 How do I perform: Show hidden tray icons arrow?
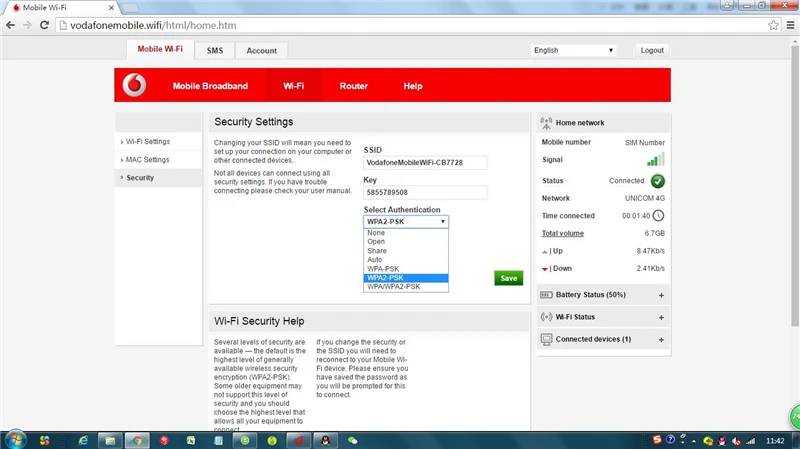pyautogui.click(x=694, y=441)
